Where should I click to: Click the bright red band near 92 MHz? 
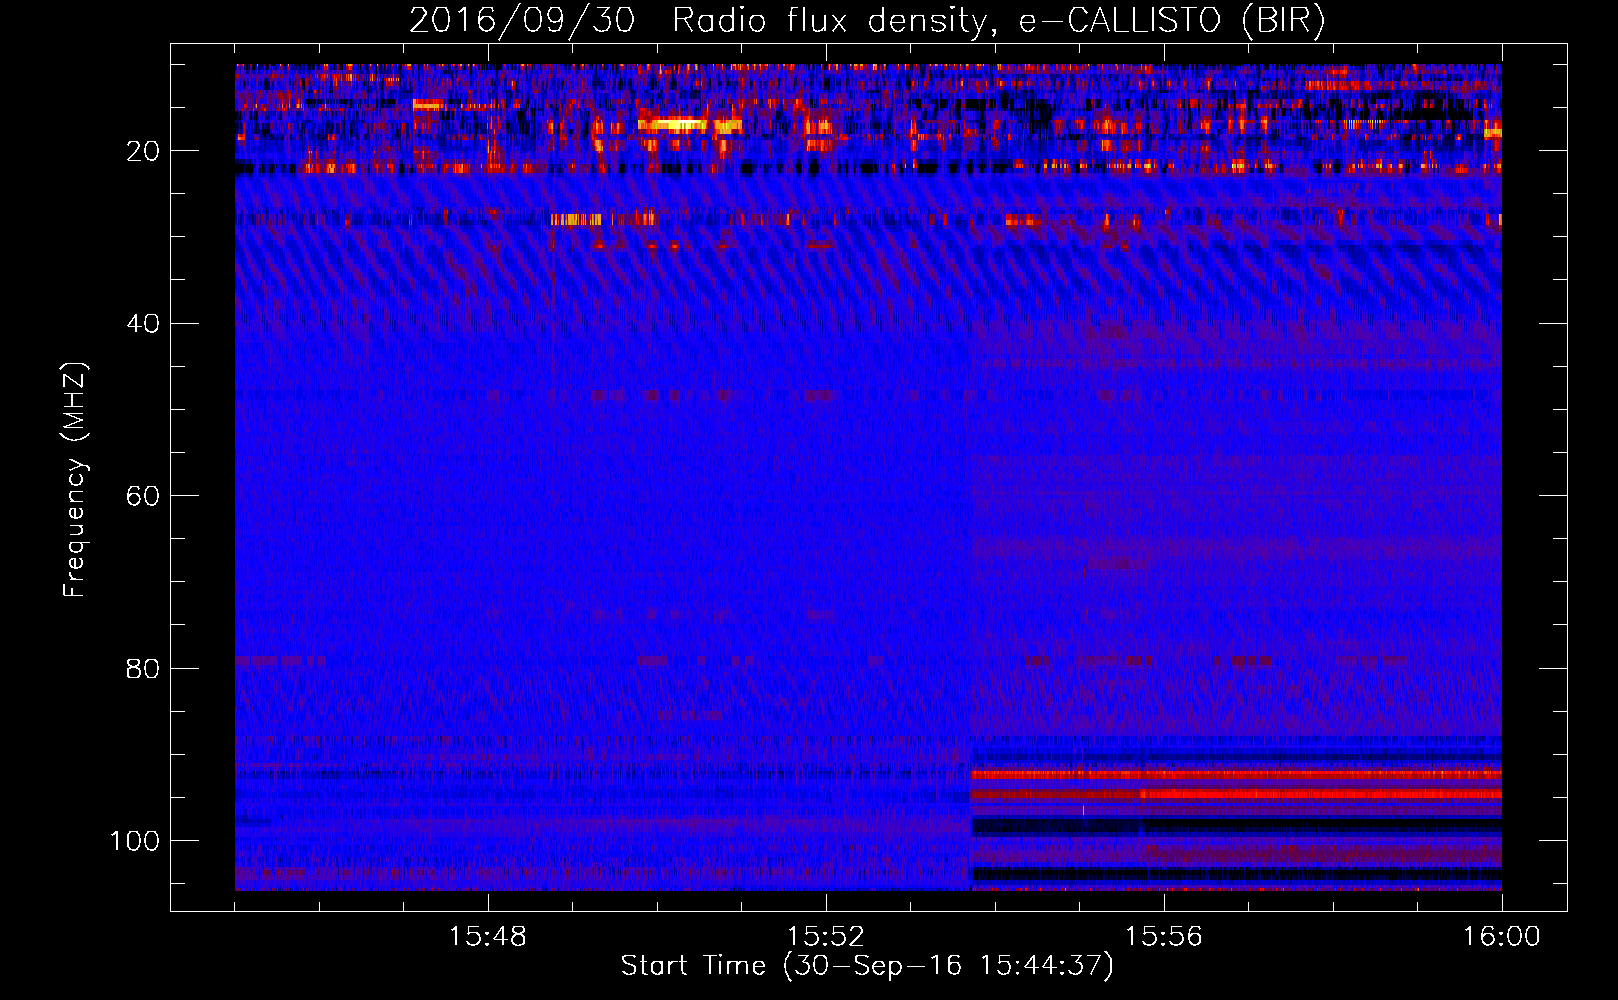click(1236, 774)
